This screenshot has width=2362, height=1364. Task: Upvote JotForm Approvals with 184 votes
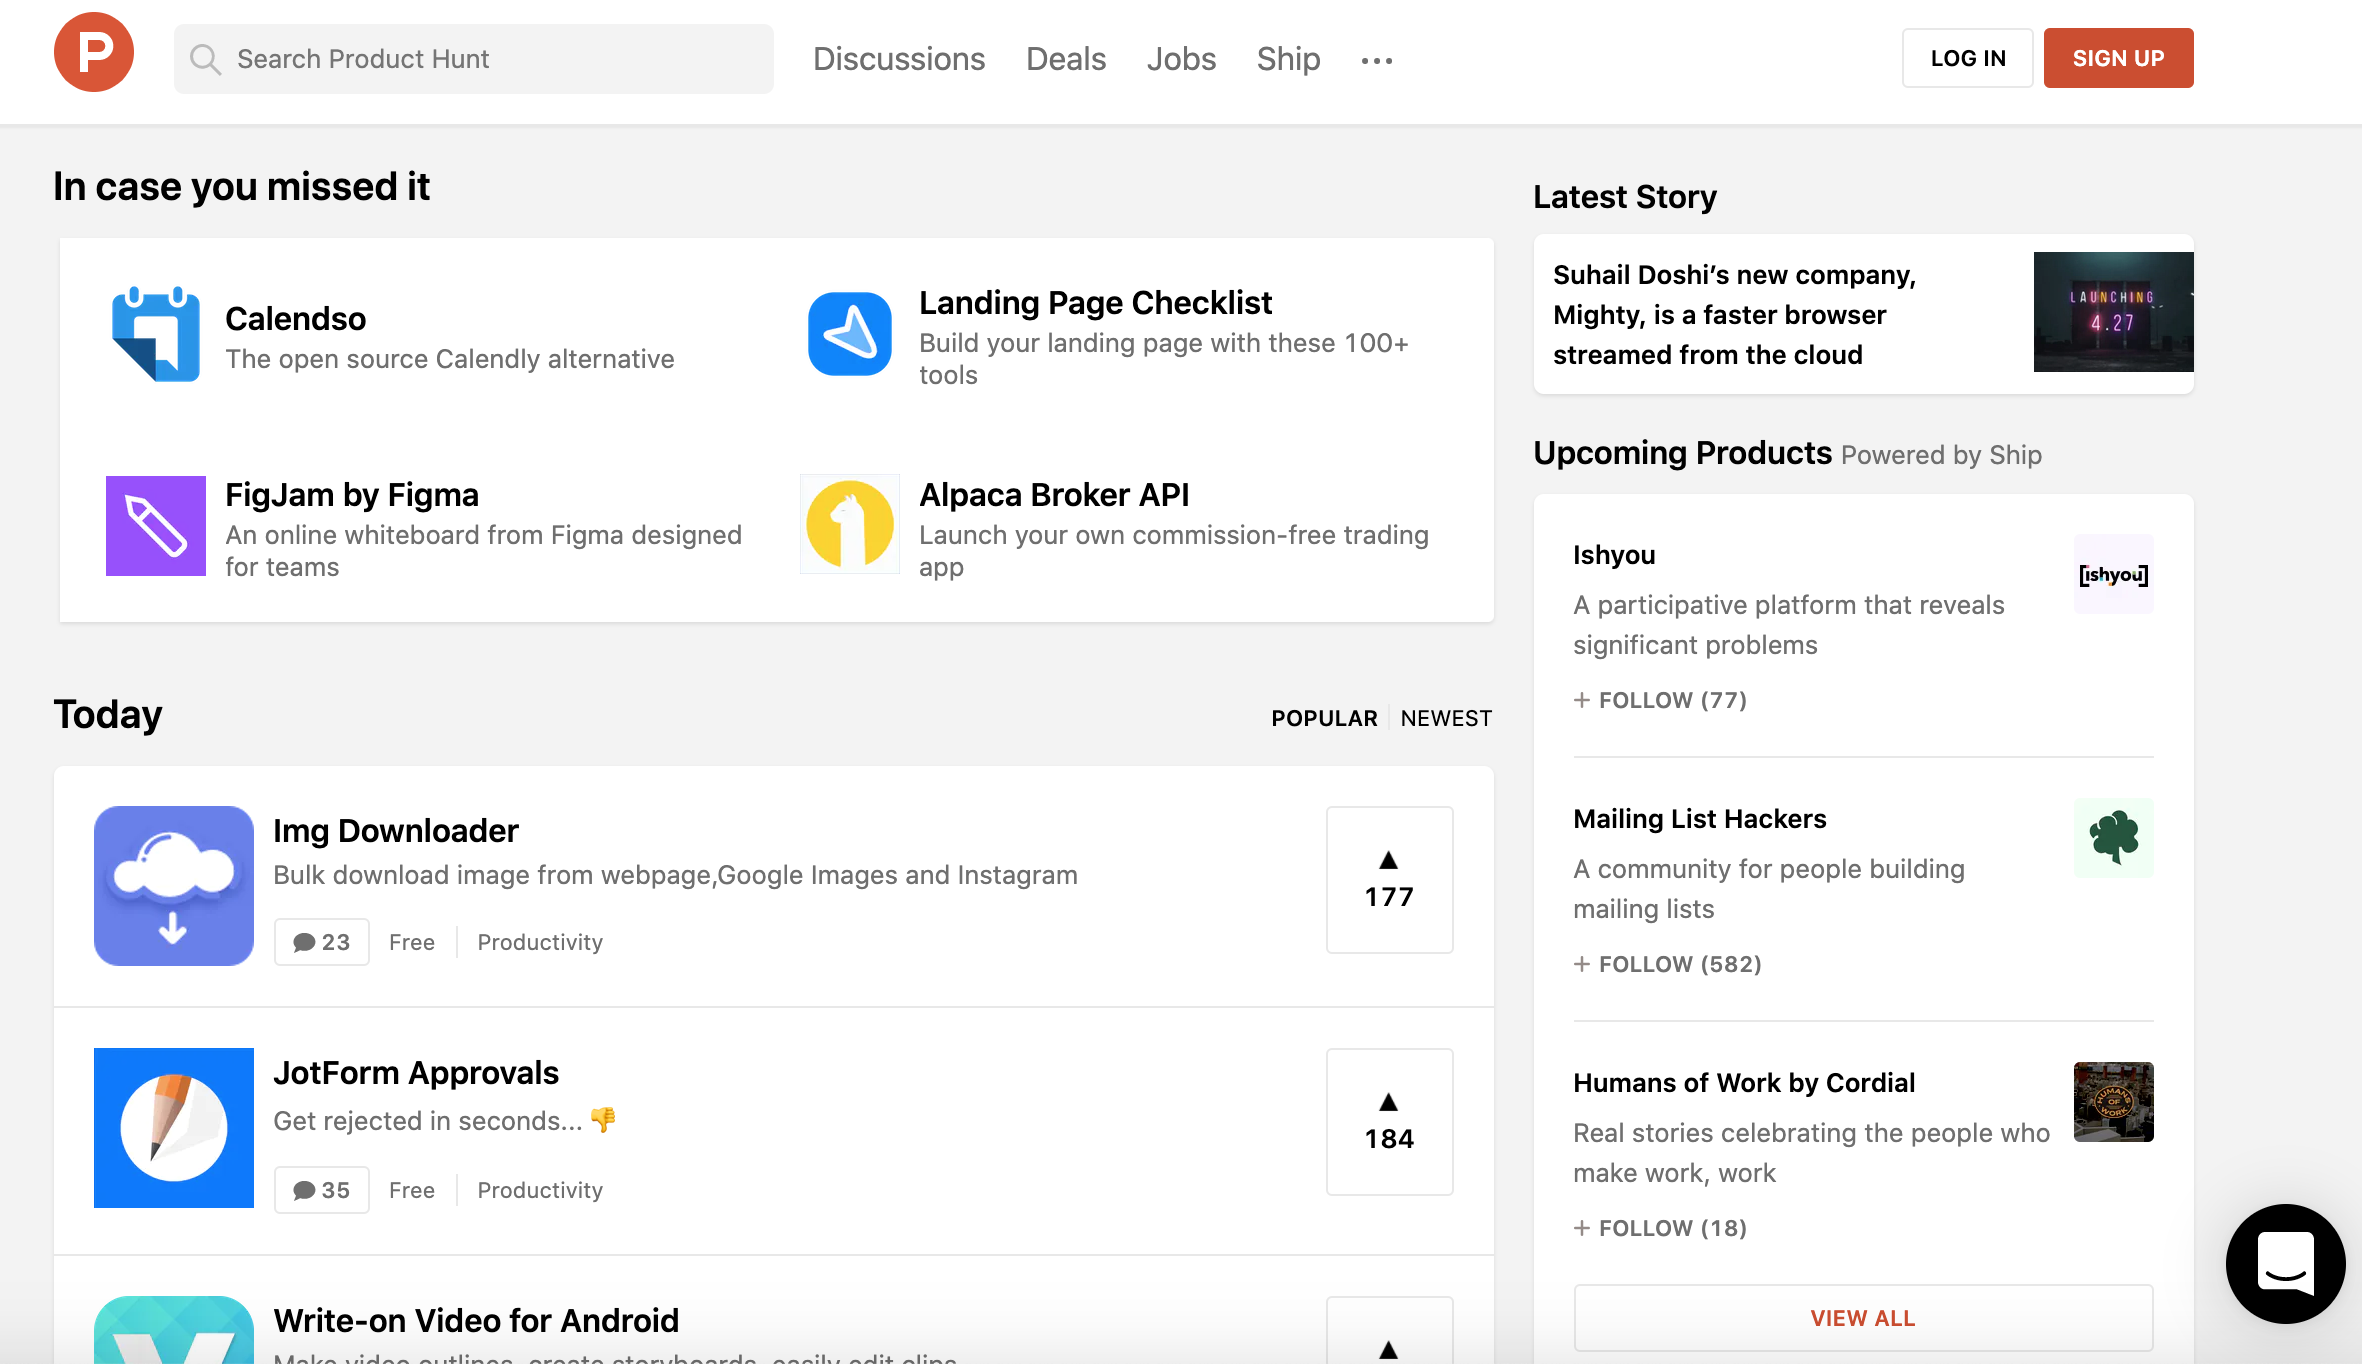(x=1389, y=1122)
